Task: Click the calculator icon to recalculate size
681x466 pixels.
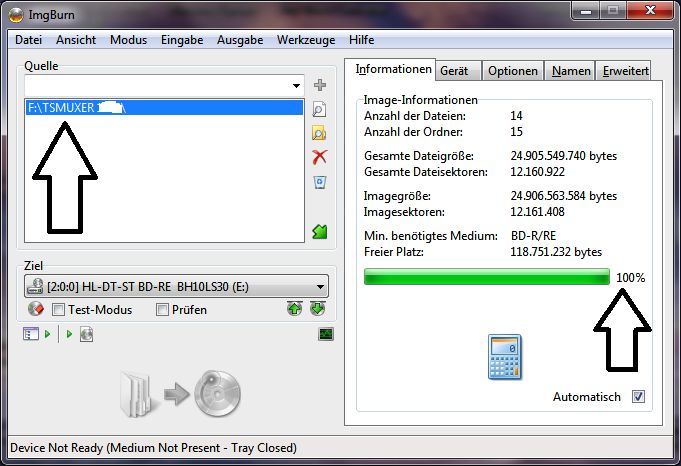Action: click(x=505, y=357)
